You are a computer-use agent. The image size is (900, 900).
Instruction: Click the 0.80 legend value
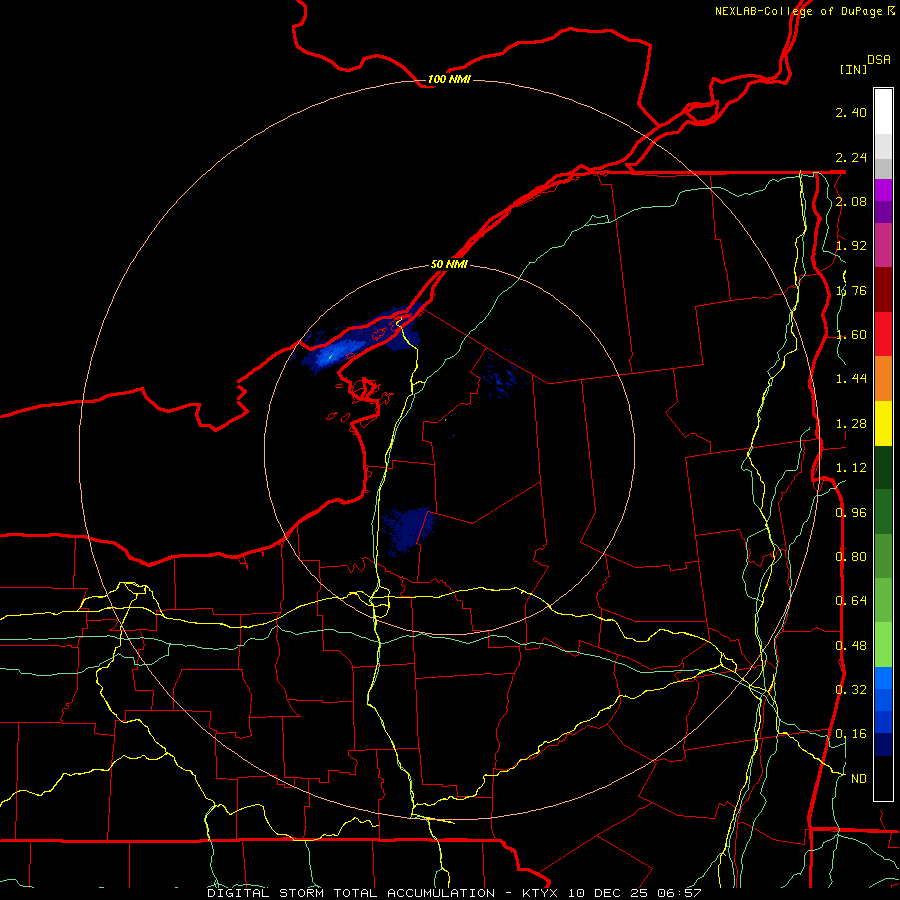(x=851, y=557)
